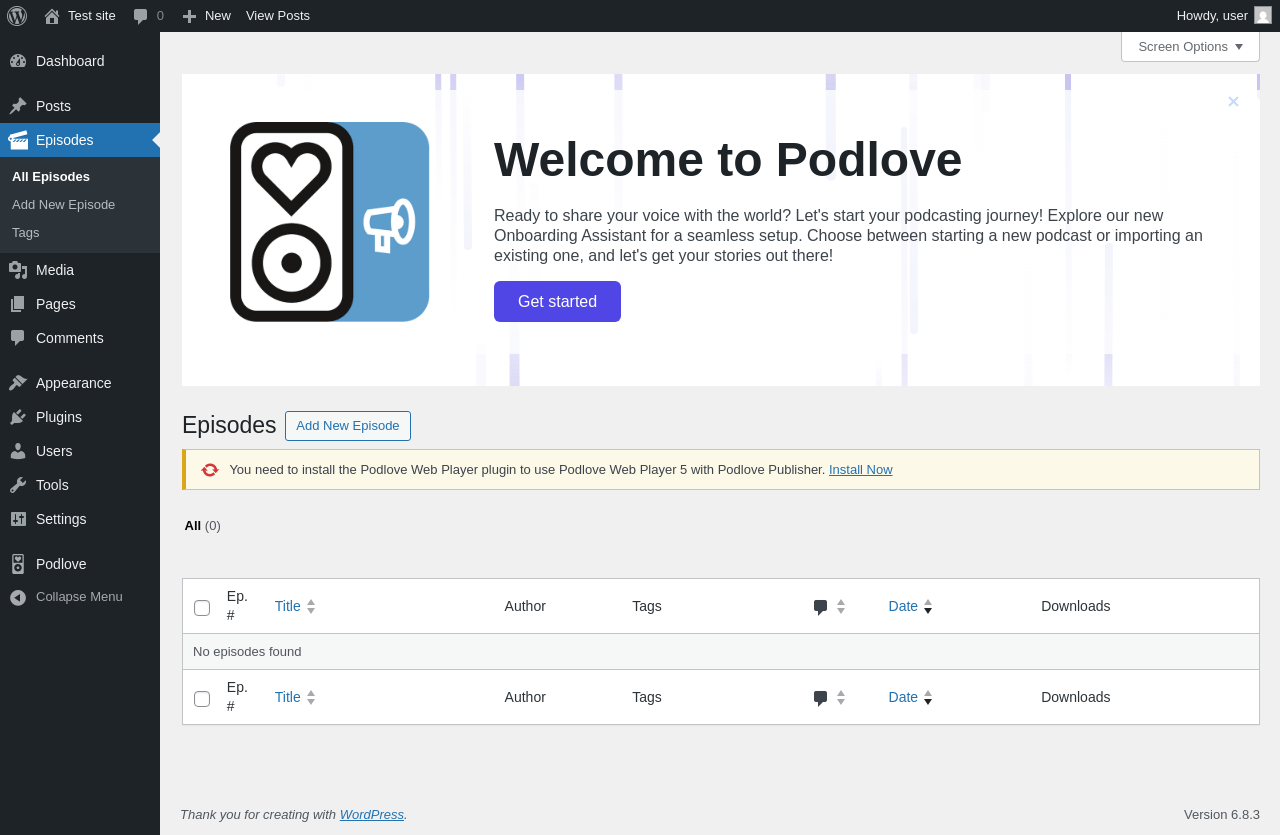Open the Pages menu item
1280x835 pixels.
coord(80,304)
